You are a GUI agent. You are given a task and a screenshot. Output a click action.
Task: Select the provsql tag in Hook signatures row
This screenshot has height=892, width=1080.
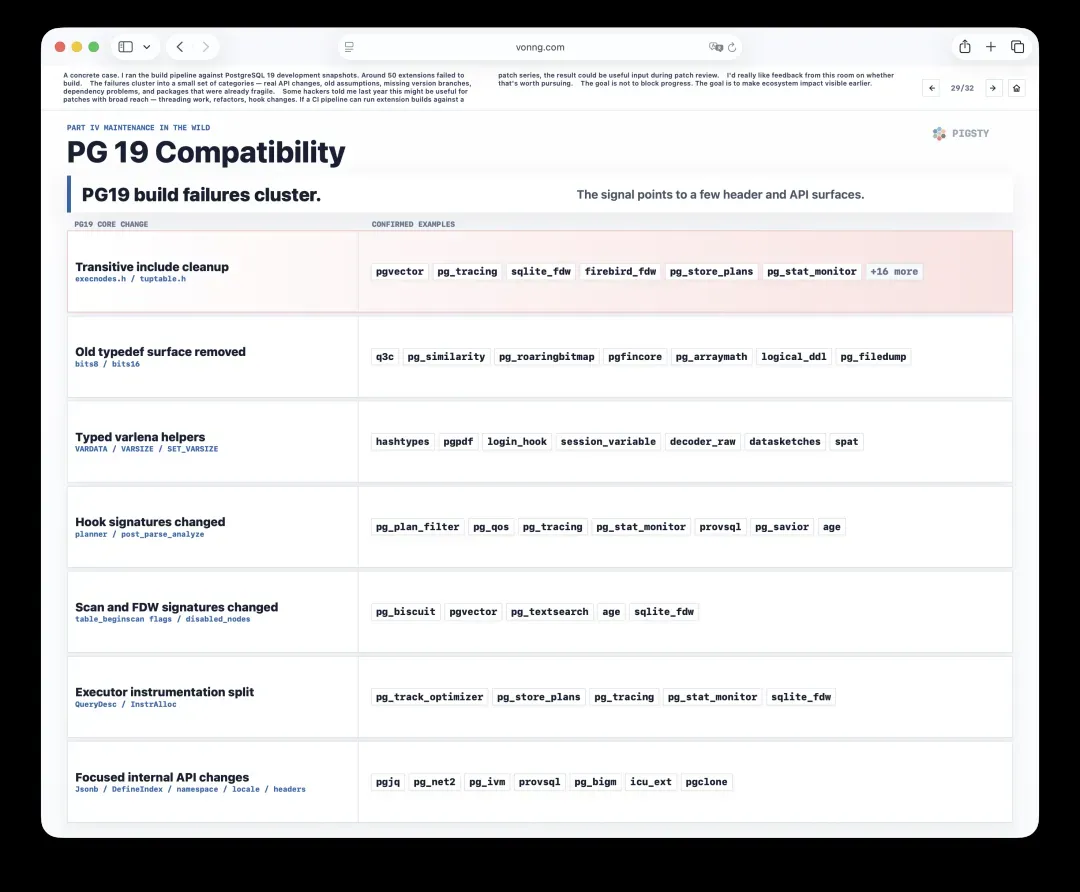(x=720, y=527)
